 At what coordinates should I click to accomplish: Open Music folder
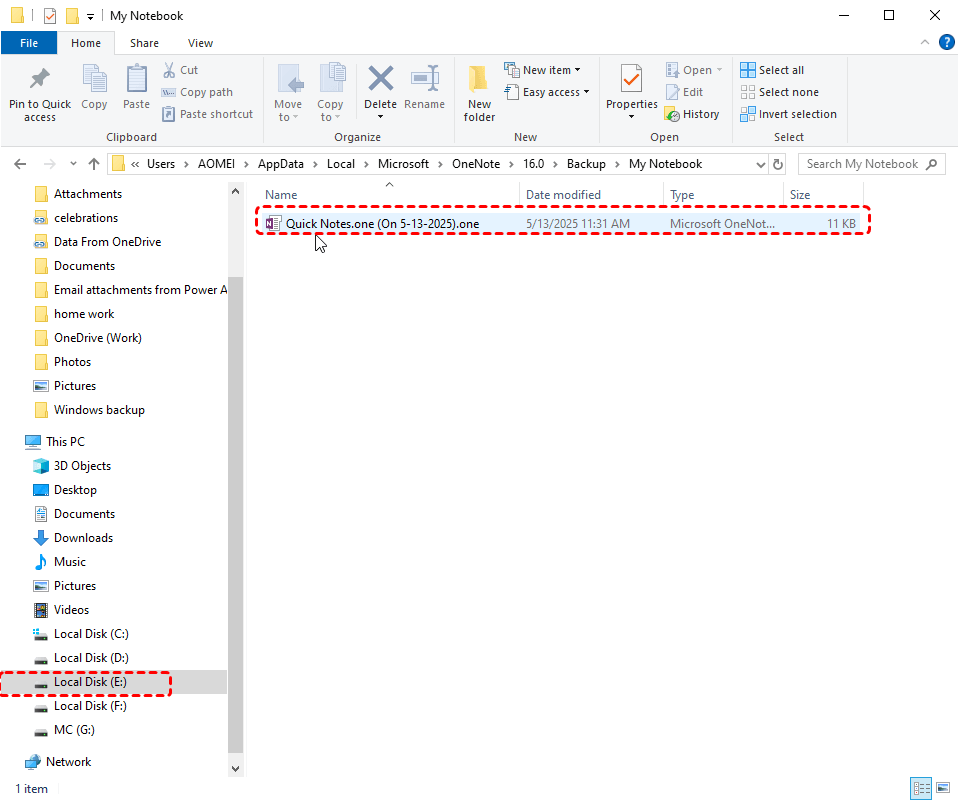coord(69,562)
